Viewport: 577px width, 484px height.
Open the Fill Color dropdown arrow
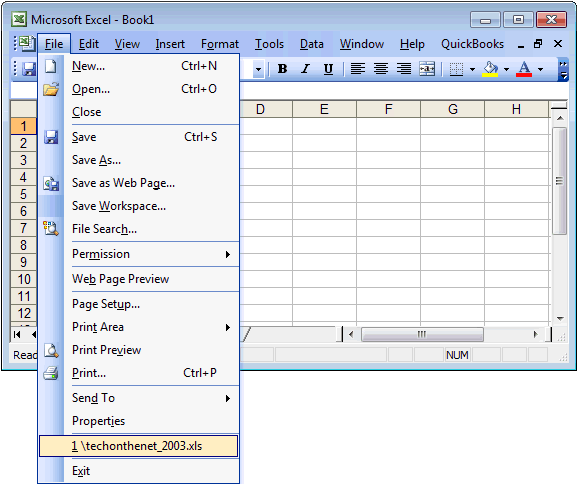pyautogui.click(x=506, y=69)
